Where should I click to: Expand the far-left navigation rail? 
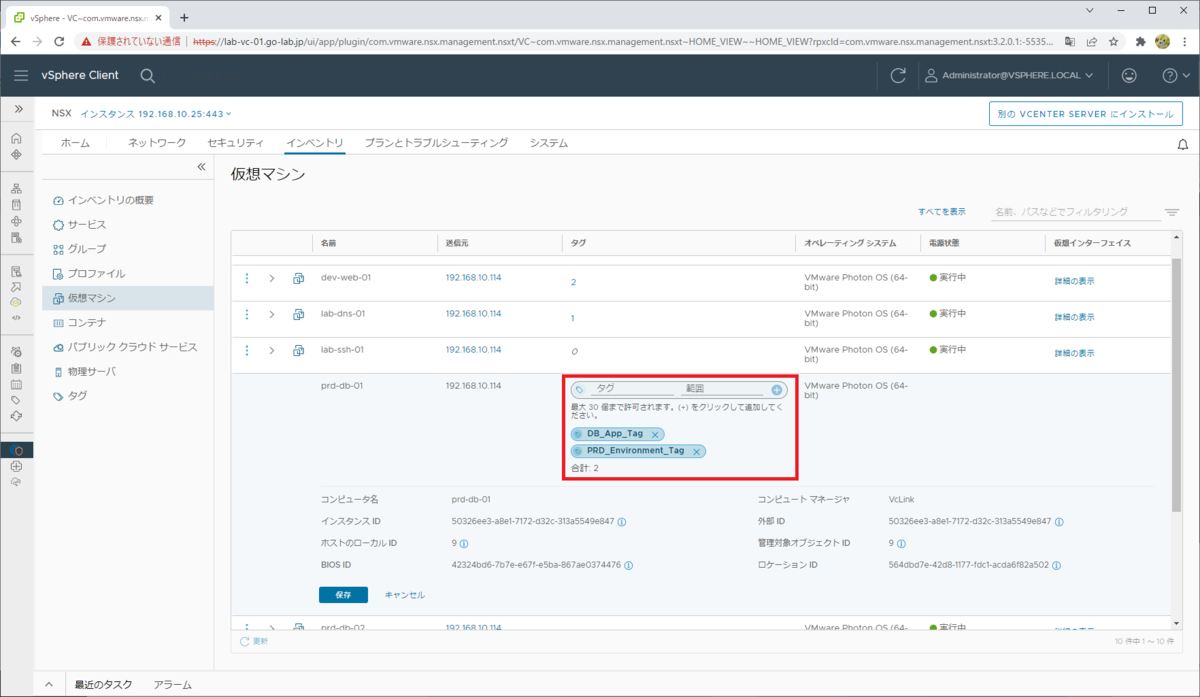(x=17, y=109)
